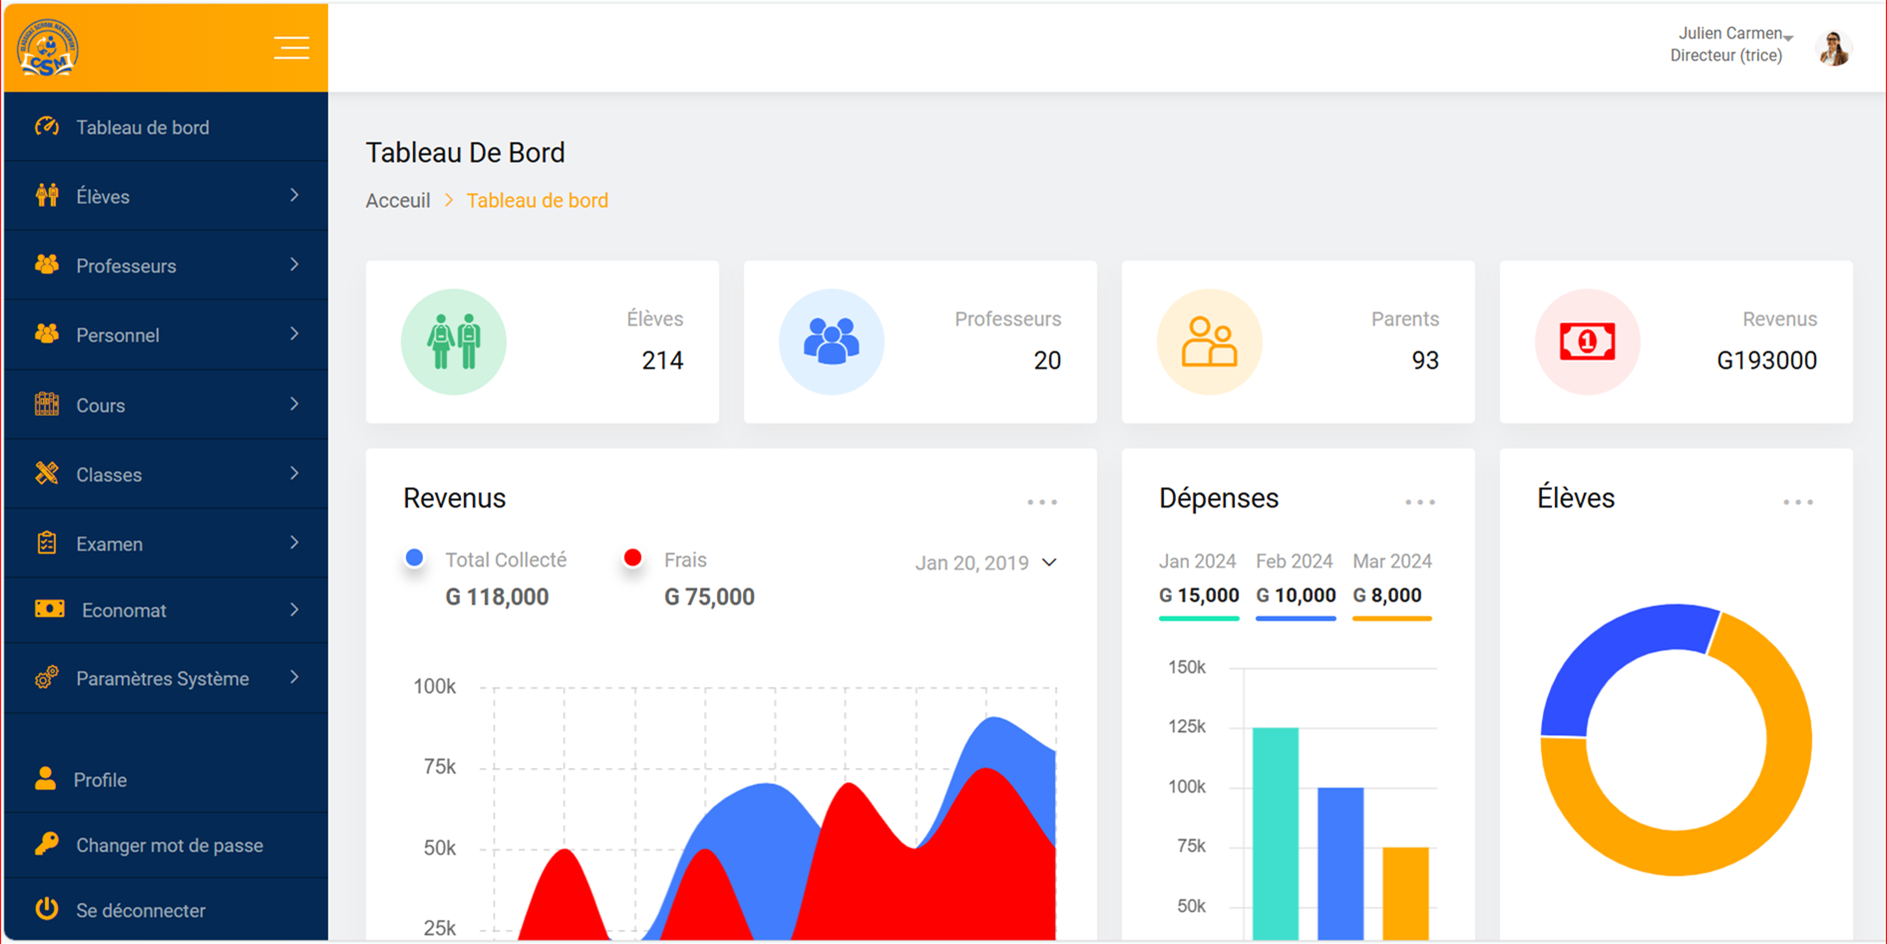Select Paramètres Système menu item
Image resolution: width=1887 pixels, height=944 pixels.
tap(162, 679)
